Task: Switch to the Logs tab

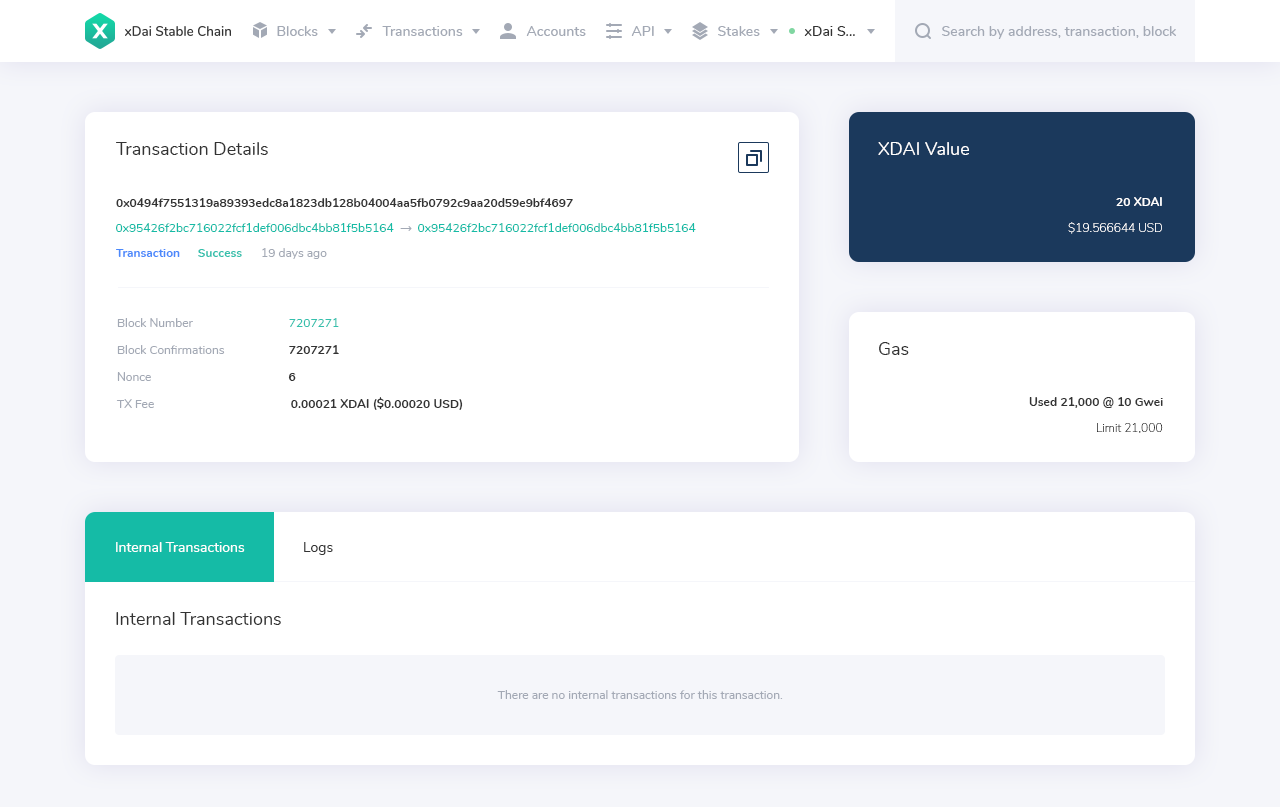Action: coord(318,547)
